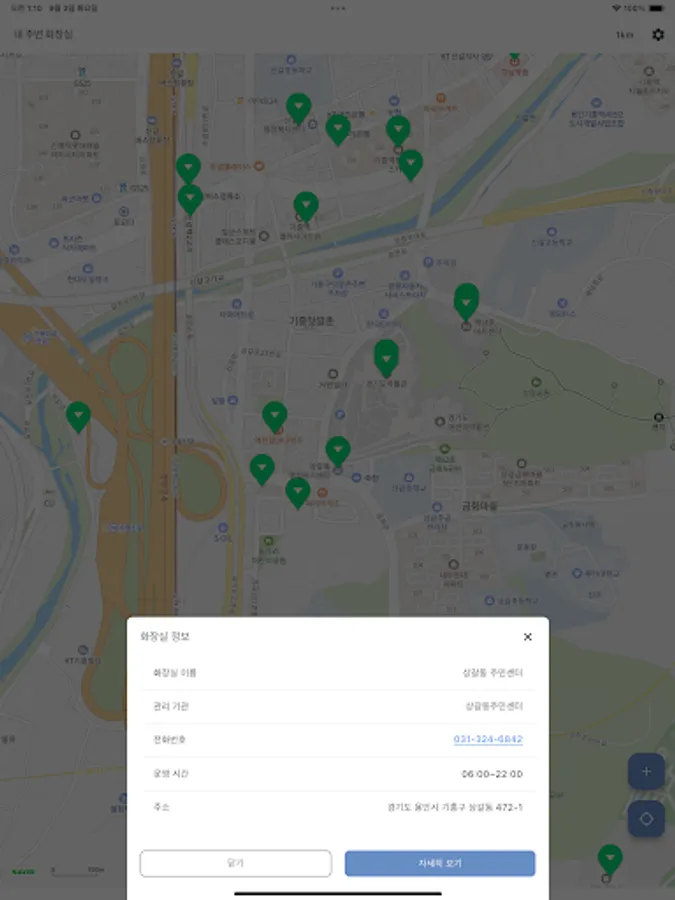This screenshot has height=900, width=675.
Task: Click the 주소 row label
Action: coord(161,807)
